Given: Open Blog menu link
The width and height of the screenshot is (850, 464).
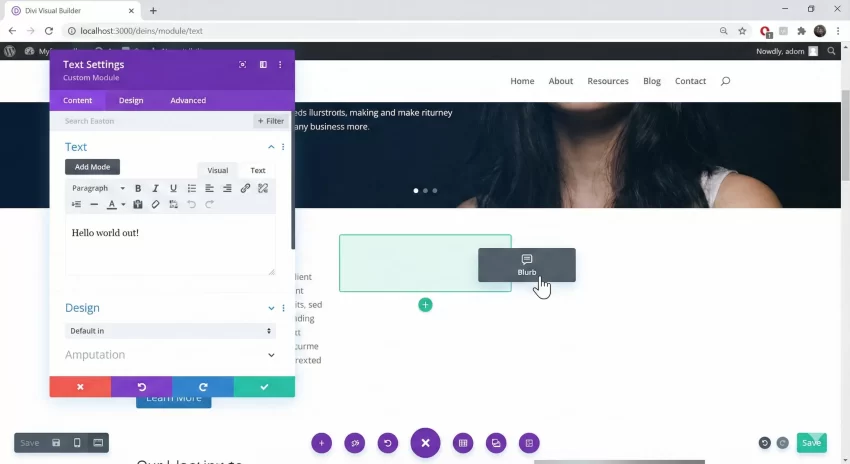Looking at the screenshot, I should coord(652,81).
